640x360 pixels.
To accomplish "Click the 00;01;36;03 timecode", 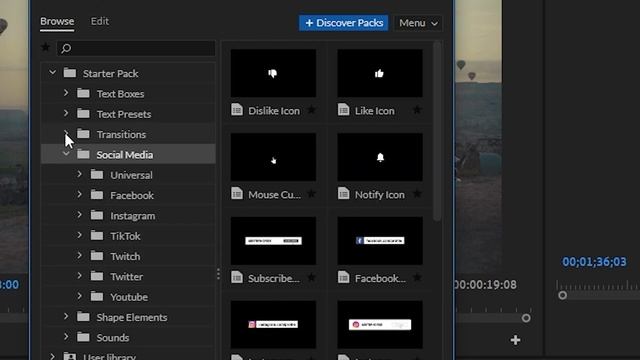I will coord(594,262).
